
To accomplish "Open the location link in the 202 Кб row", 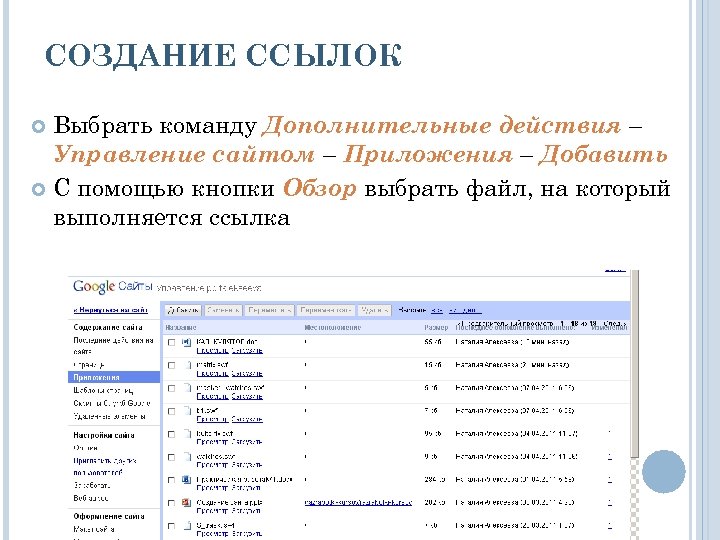I will (358, 502).
